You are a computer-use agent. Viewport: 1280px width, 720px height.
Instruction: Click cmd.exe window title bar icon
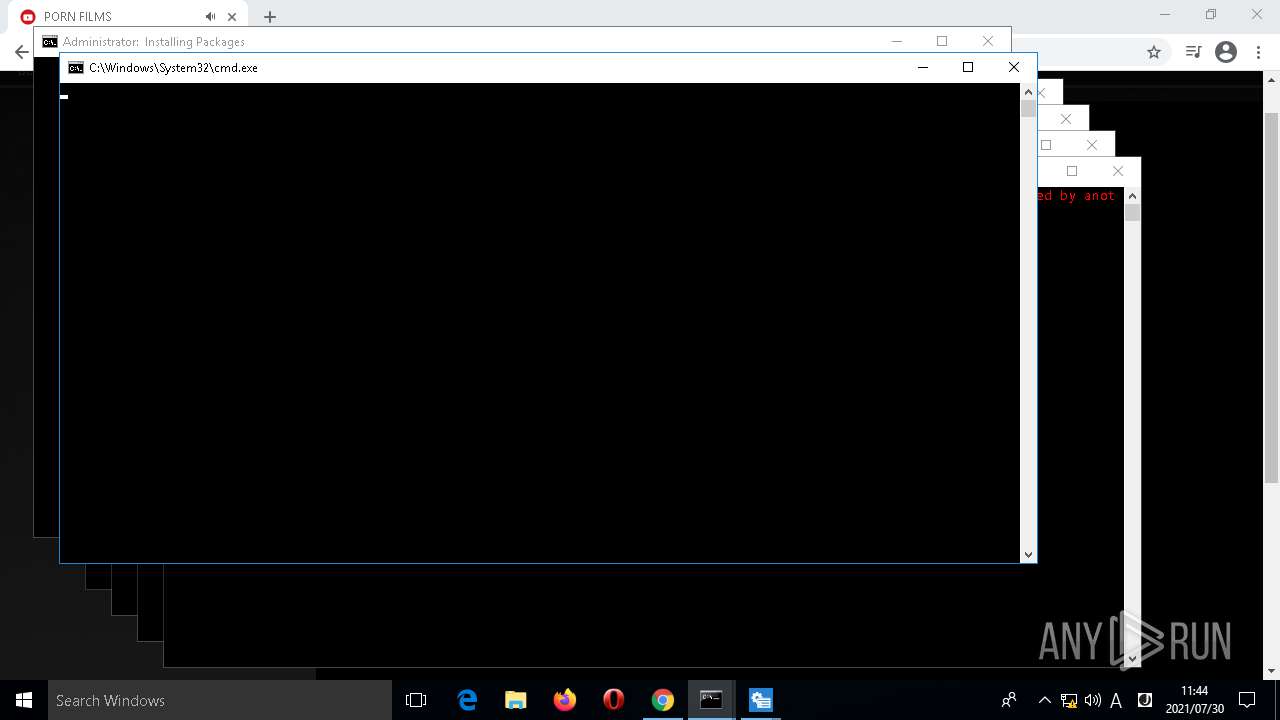click(x=76, y=68)
